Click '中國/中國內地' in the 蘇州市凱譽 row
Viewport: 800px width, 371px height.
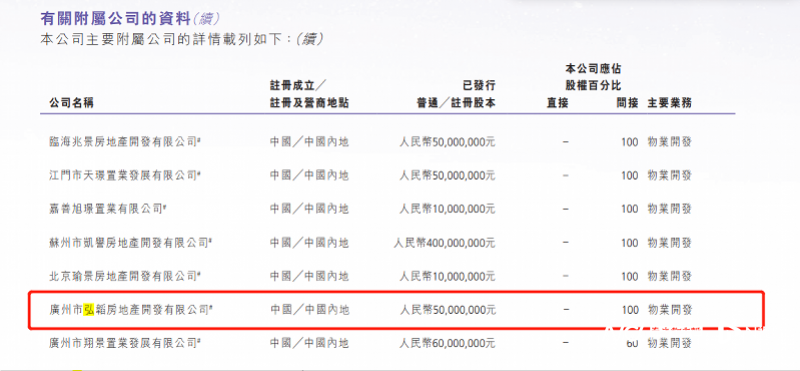tap(309, 242)
